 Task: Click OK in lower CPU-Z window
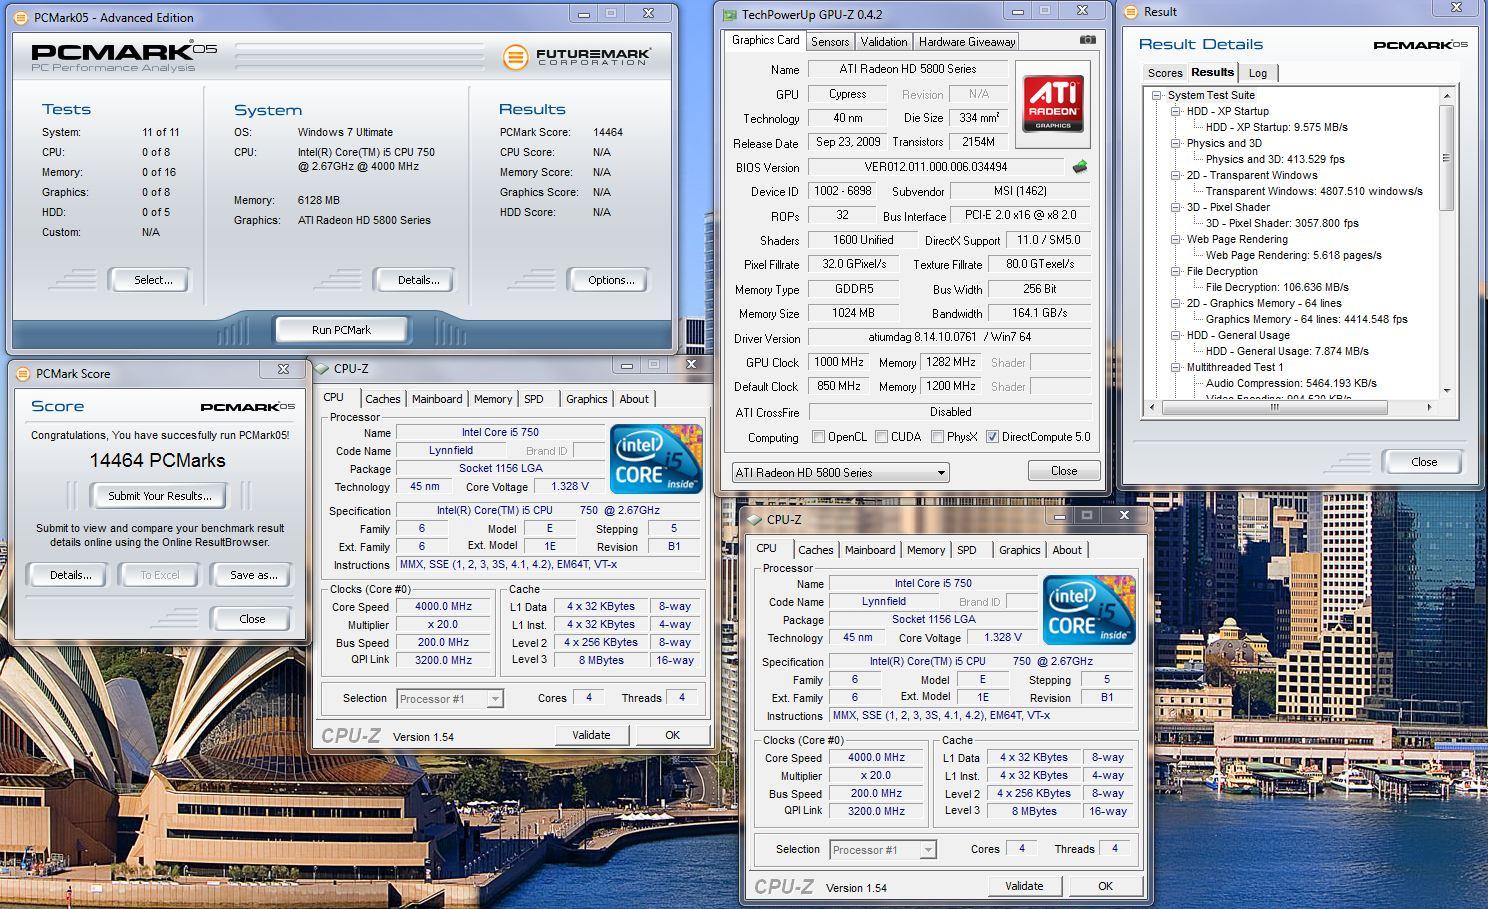(x=1105, y=886)
